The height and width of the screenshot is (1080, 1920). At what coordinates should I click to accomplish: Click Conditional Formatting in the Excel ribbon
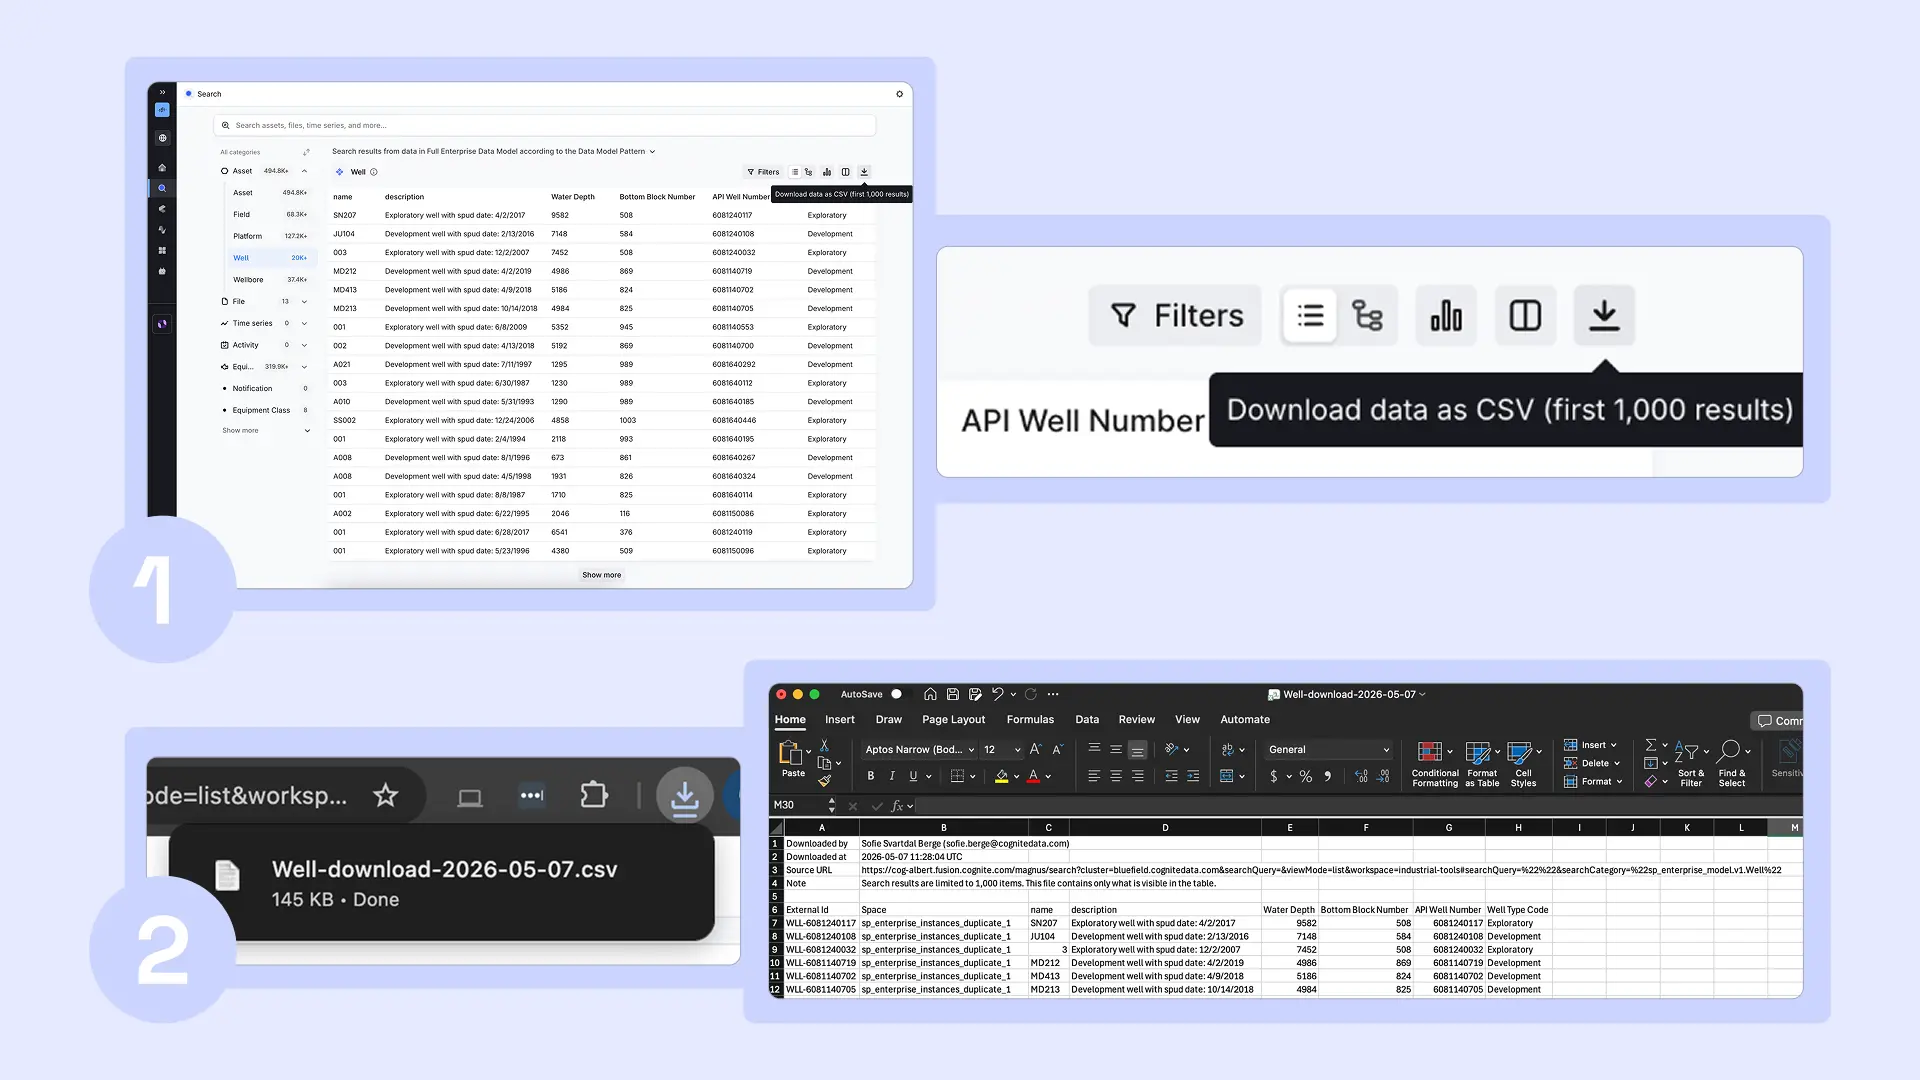1435,765
